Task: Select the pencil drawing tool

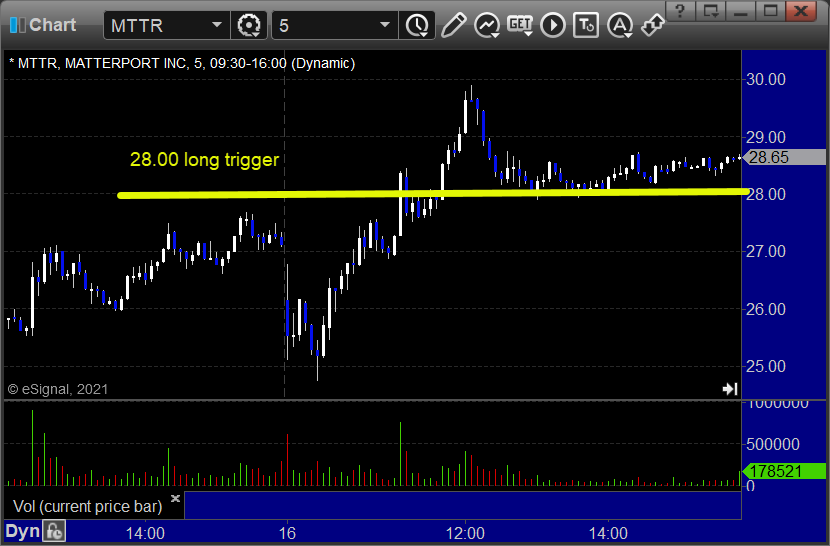Action: [454, 25]
